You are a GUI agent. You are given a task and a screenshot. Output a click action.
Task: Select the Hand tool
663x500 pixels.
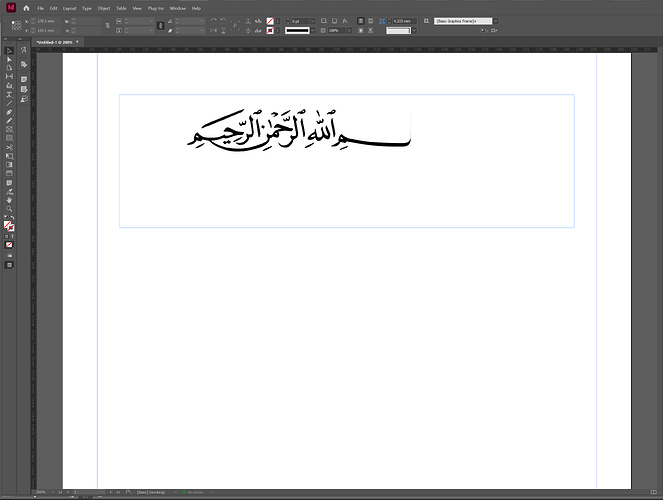pyautogui.click(x=9, y=200)
